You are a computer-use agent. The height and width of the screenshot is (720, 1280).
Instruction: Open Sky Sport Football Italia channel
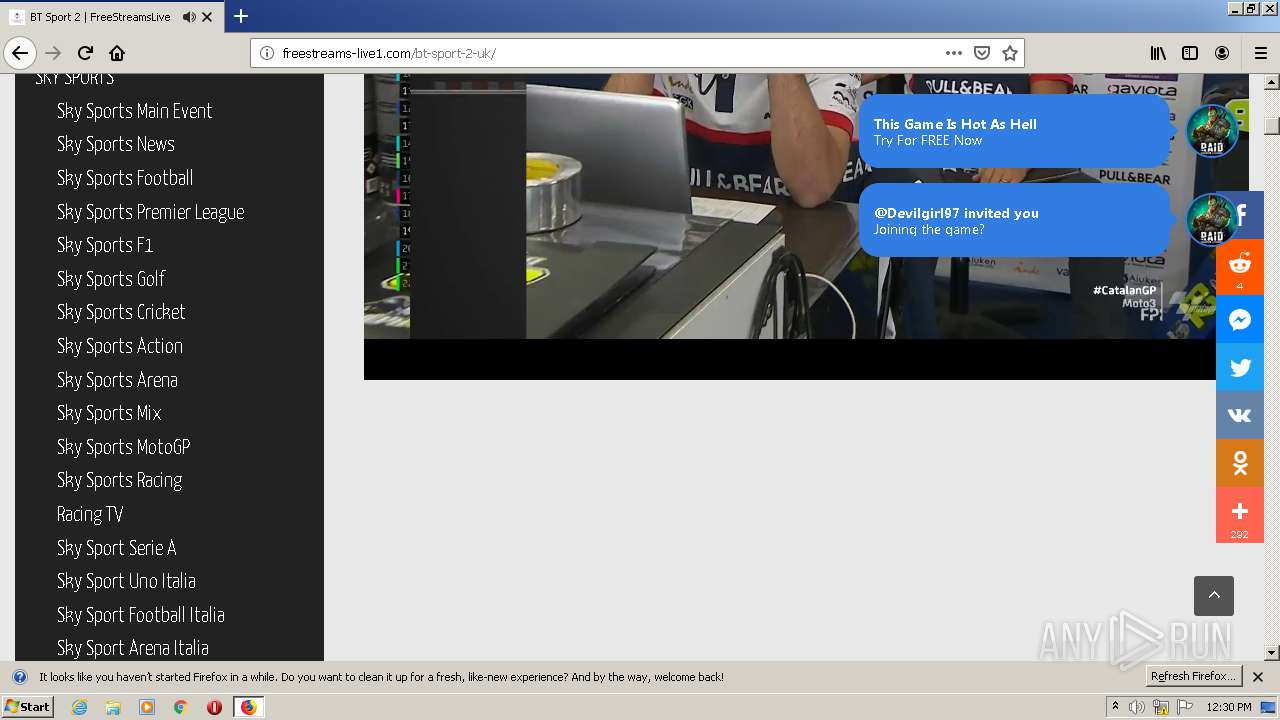click(x=141, y=615)
